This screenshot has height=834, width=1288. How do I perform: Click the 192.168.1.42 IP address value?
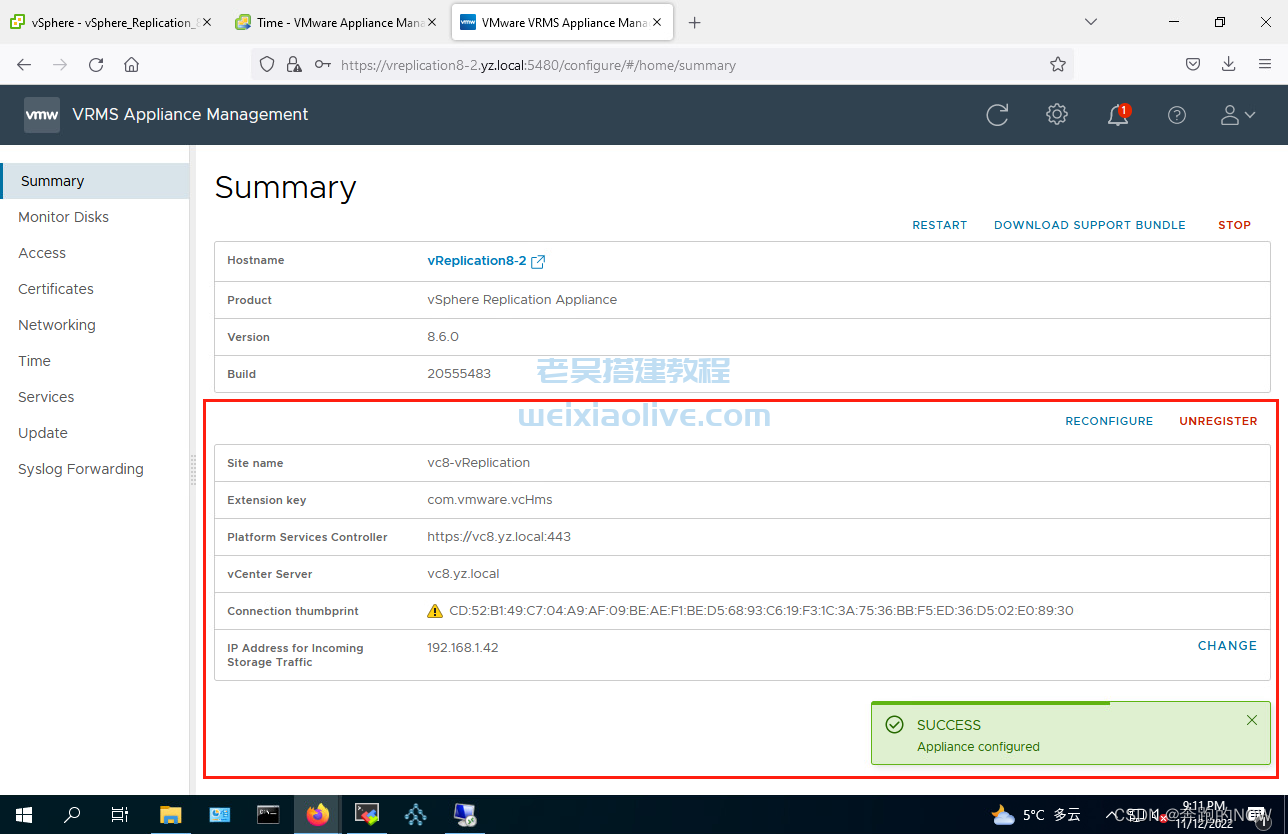pos(463,648)
